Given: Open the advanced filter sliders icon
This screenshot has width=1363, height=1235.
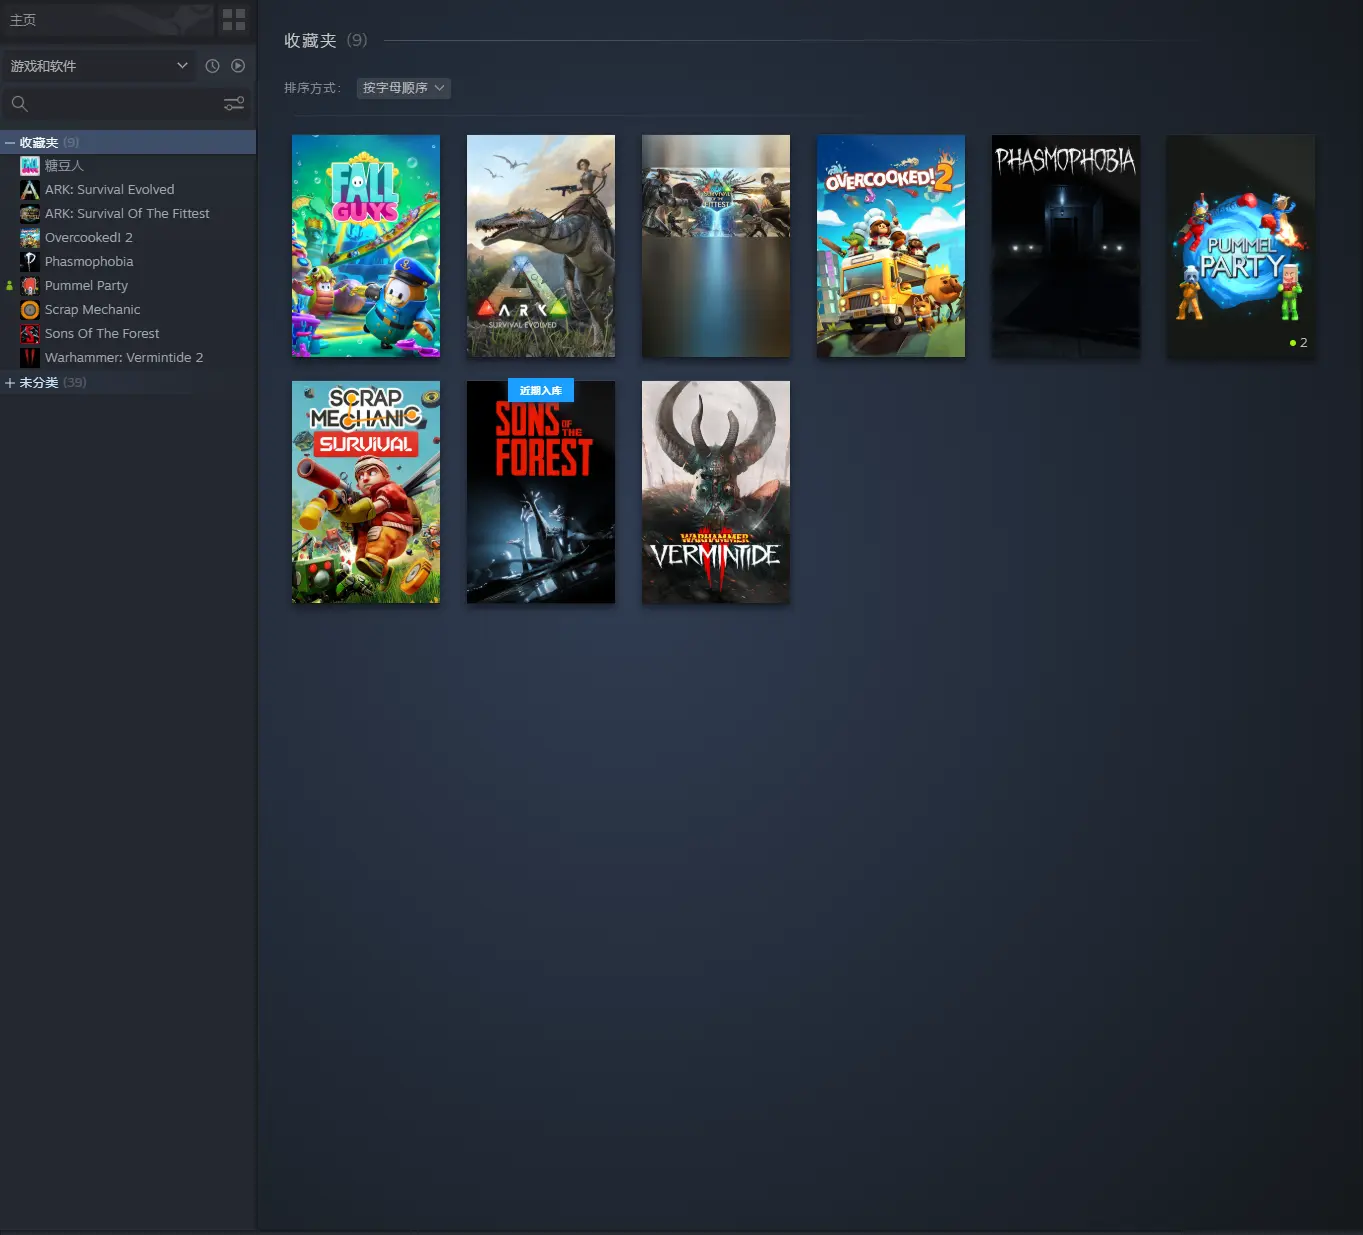Looking at the screenshot, I should (x=234, y=103).
